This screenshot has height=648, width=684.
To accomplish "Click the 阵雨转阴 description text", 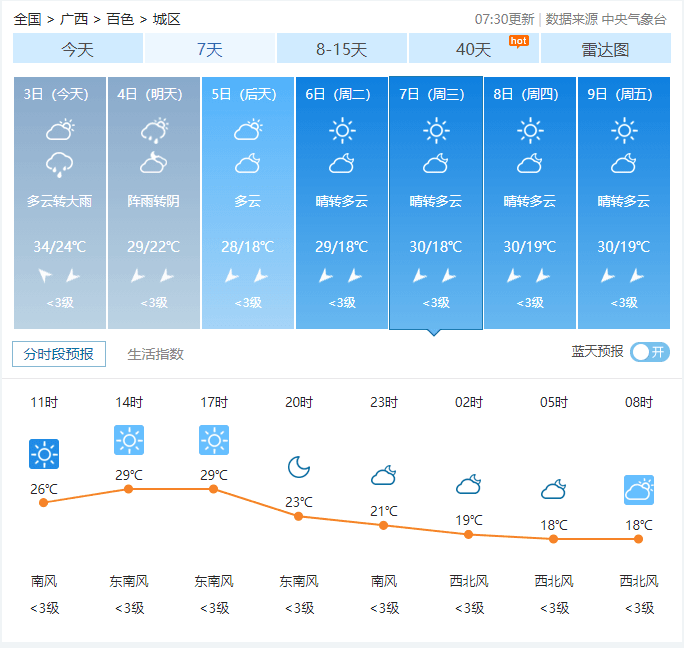I will [154, 201].
